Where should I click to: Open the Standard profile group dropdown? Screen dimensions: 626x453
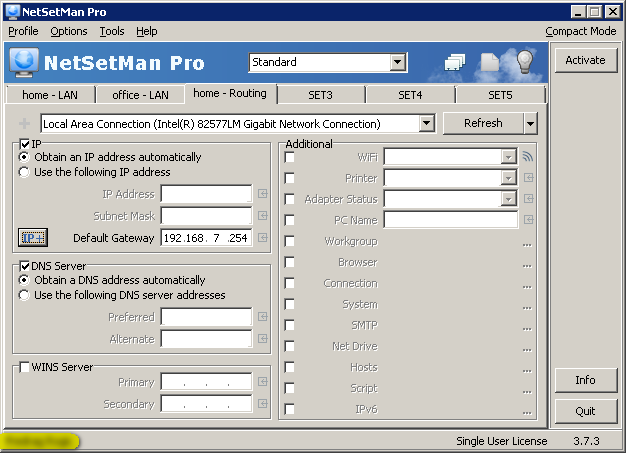[x=397, y=62]
